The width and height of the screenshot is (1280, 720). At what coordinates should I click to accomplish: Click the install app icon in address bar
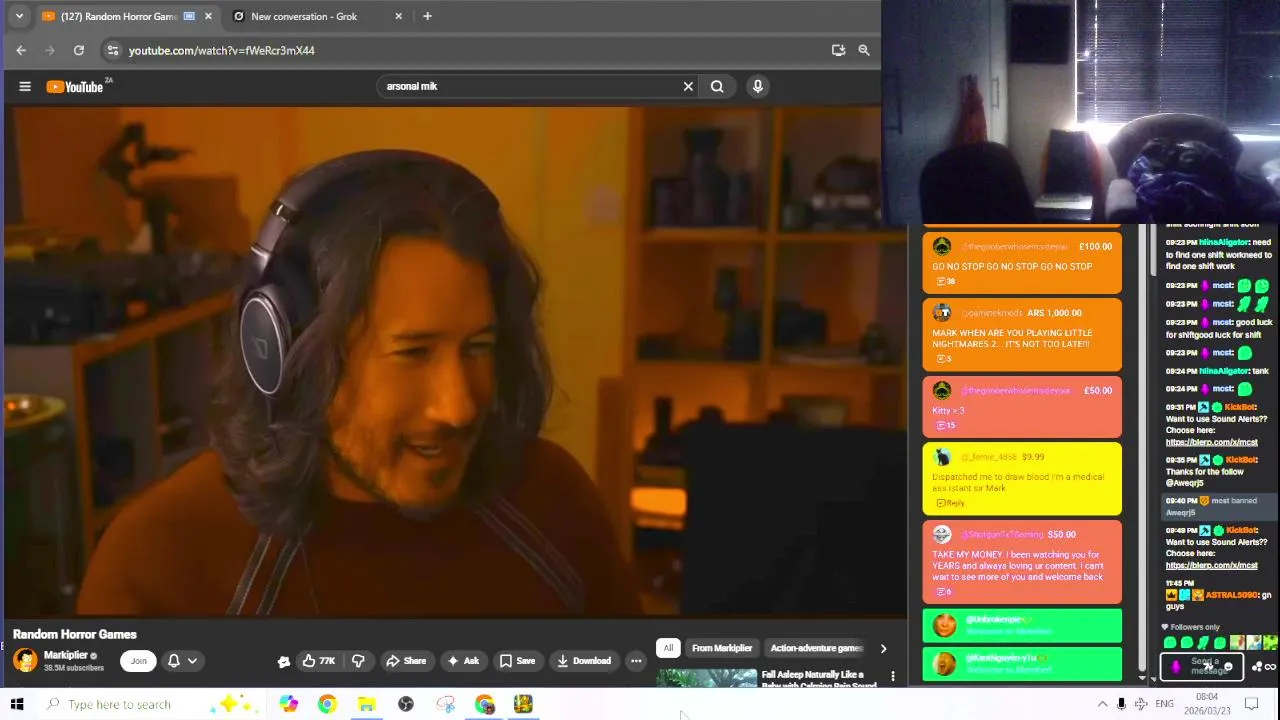[x=838, y=50]
